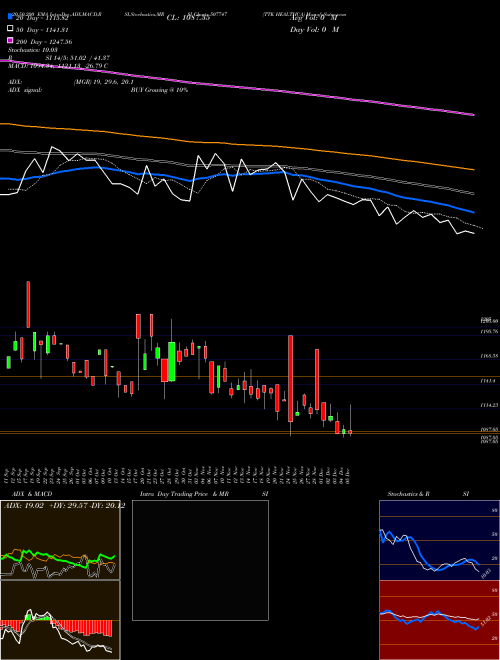Open the MACD histogram chart panel
This screenshot has height=660, width=500.
[x=60, y=620]
